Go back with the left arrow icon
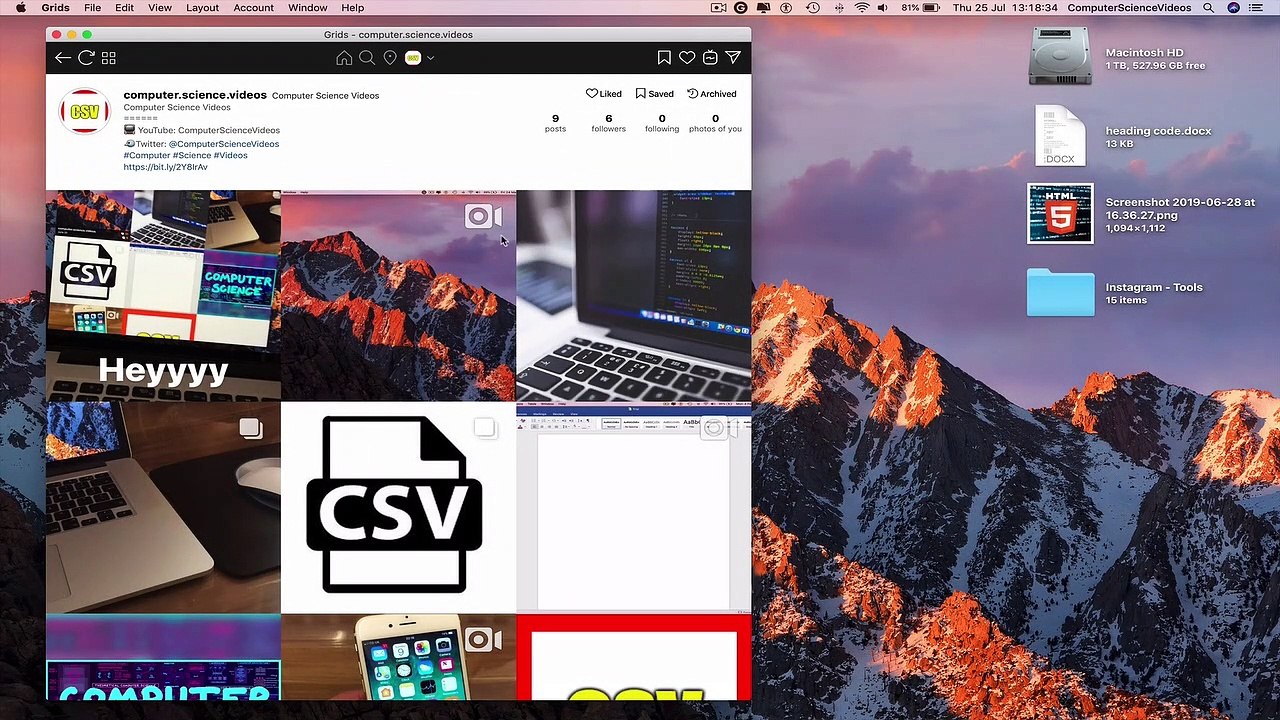 tap(63, 58)
